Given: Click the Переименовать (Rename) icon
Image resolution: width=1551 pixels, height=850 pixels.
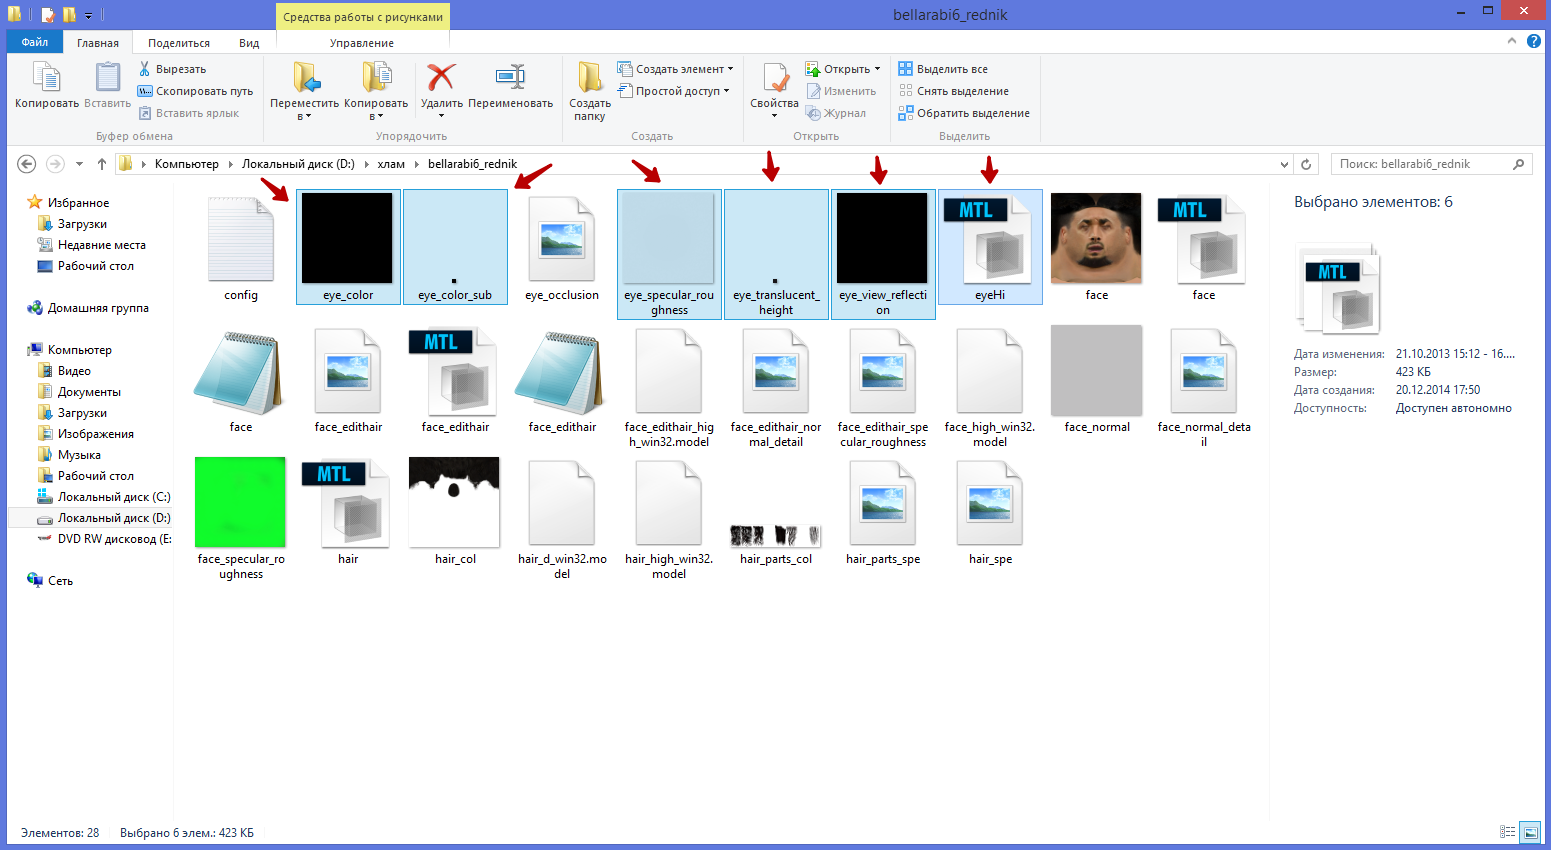Looking at the screenshot, I should tap(510, 78).
